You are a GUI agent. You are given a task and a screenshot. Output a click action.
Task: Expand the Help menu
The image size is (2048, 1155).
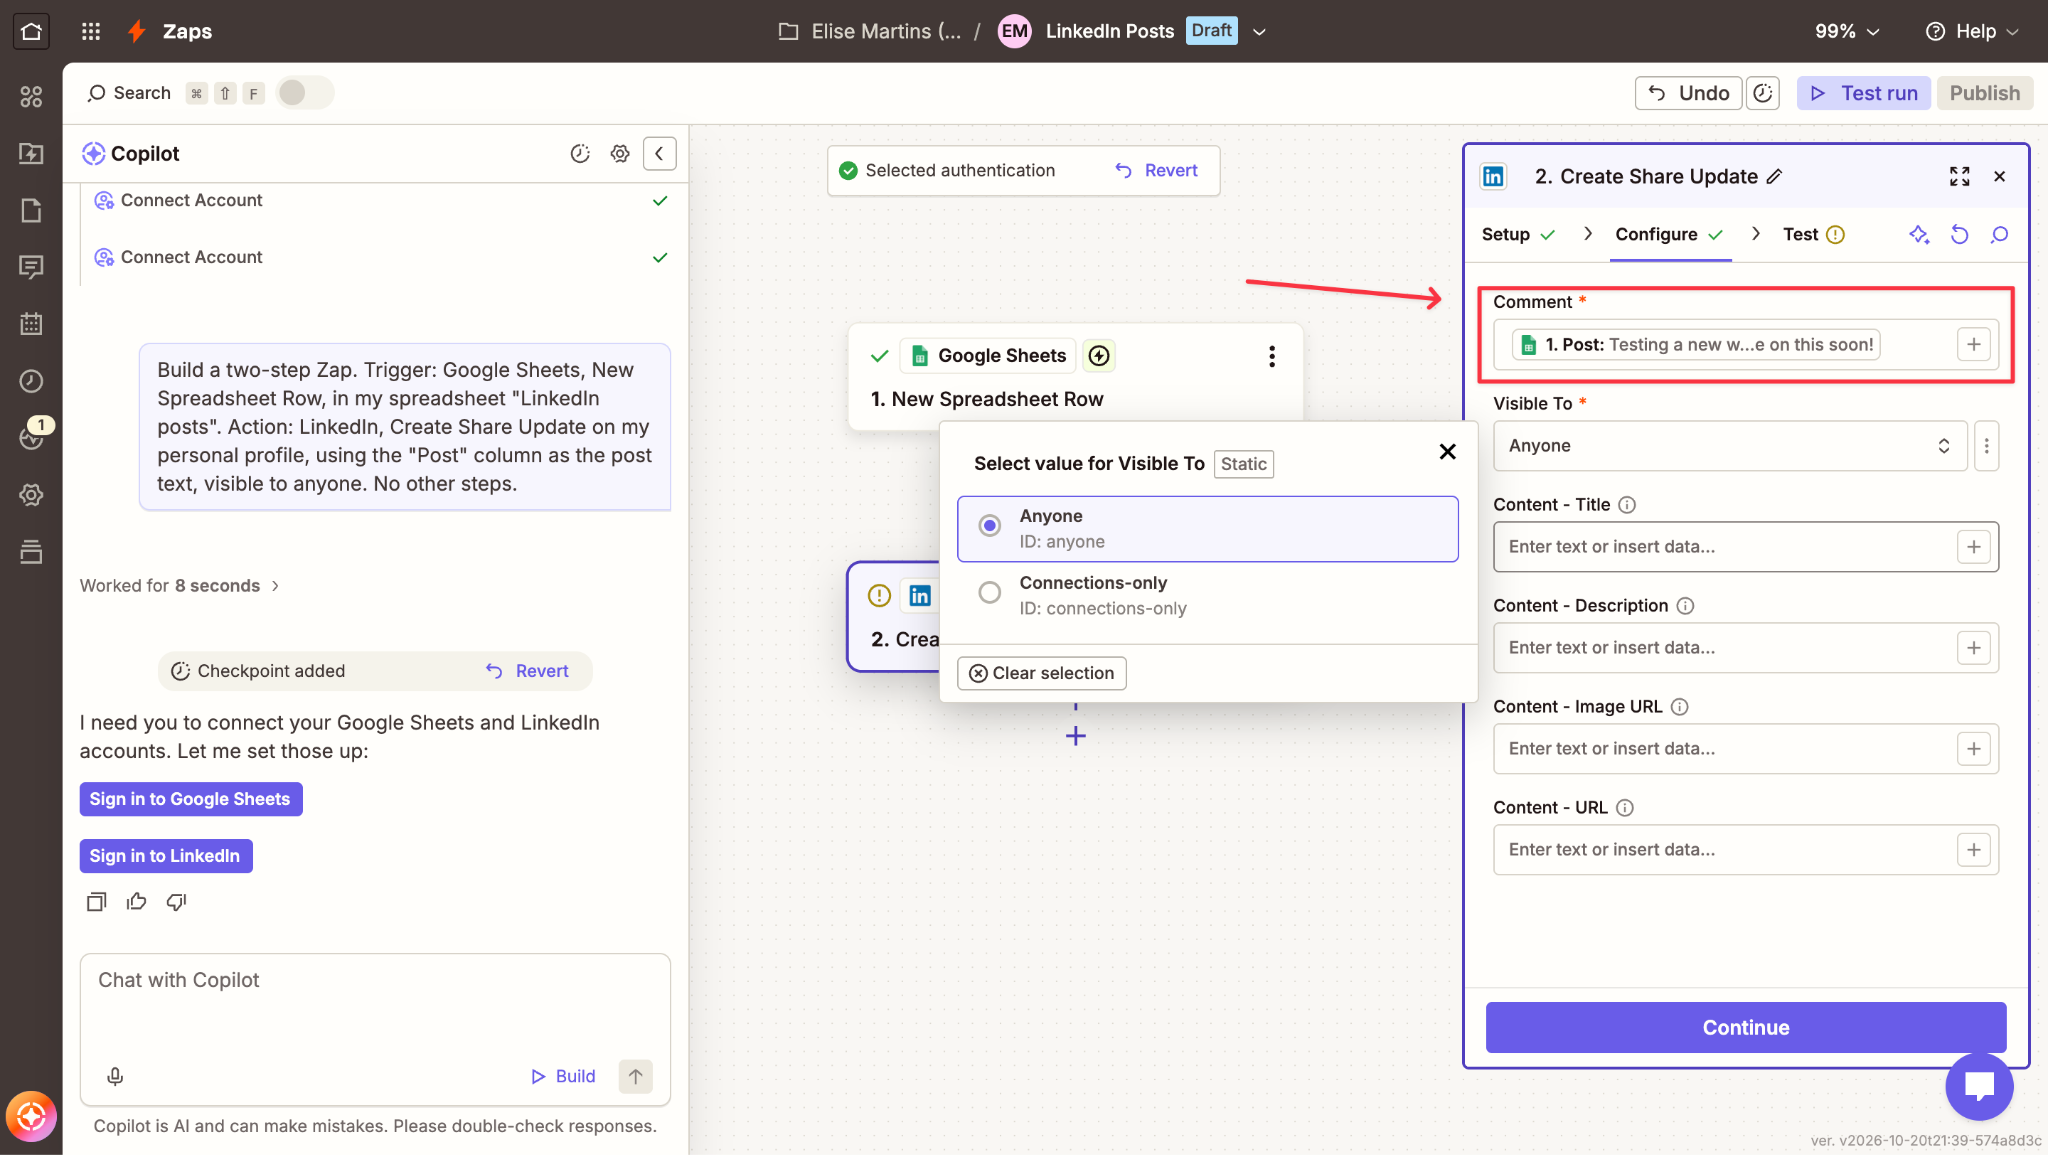click(1973, 31)
